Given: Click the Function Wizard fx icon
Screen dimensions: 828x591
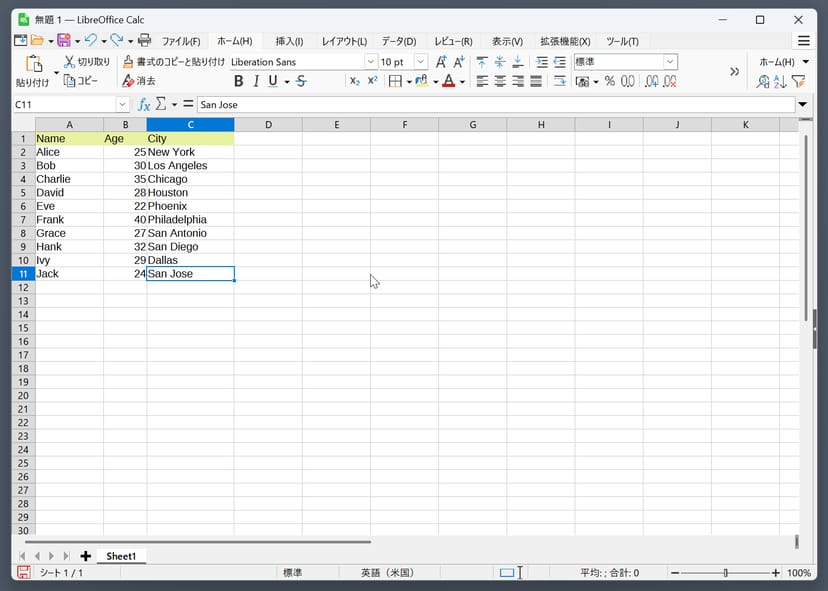Looking at the screenshot, I should point(143,104).
